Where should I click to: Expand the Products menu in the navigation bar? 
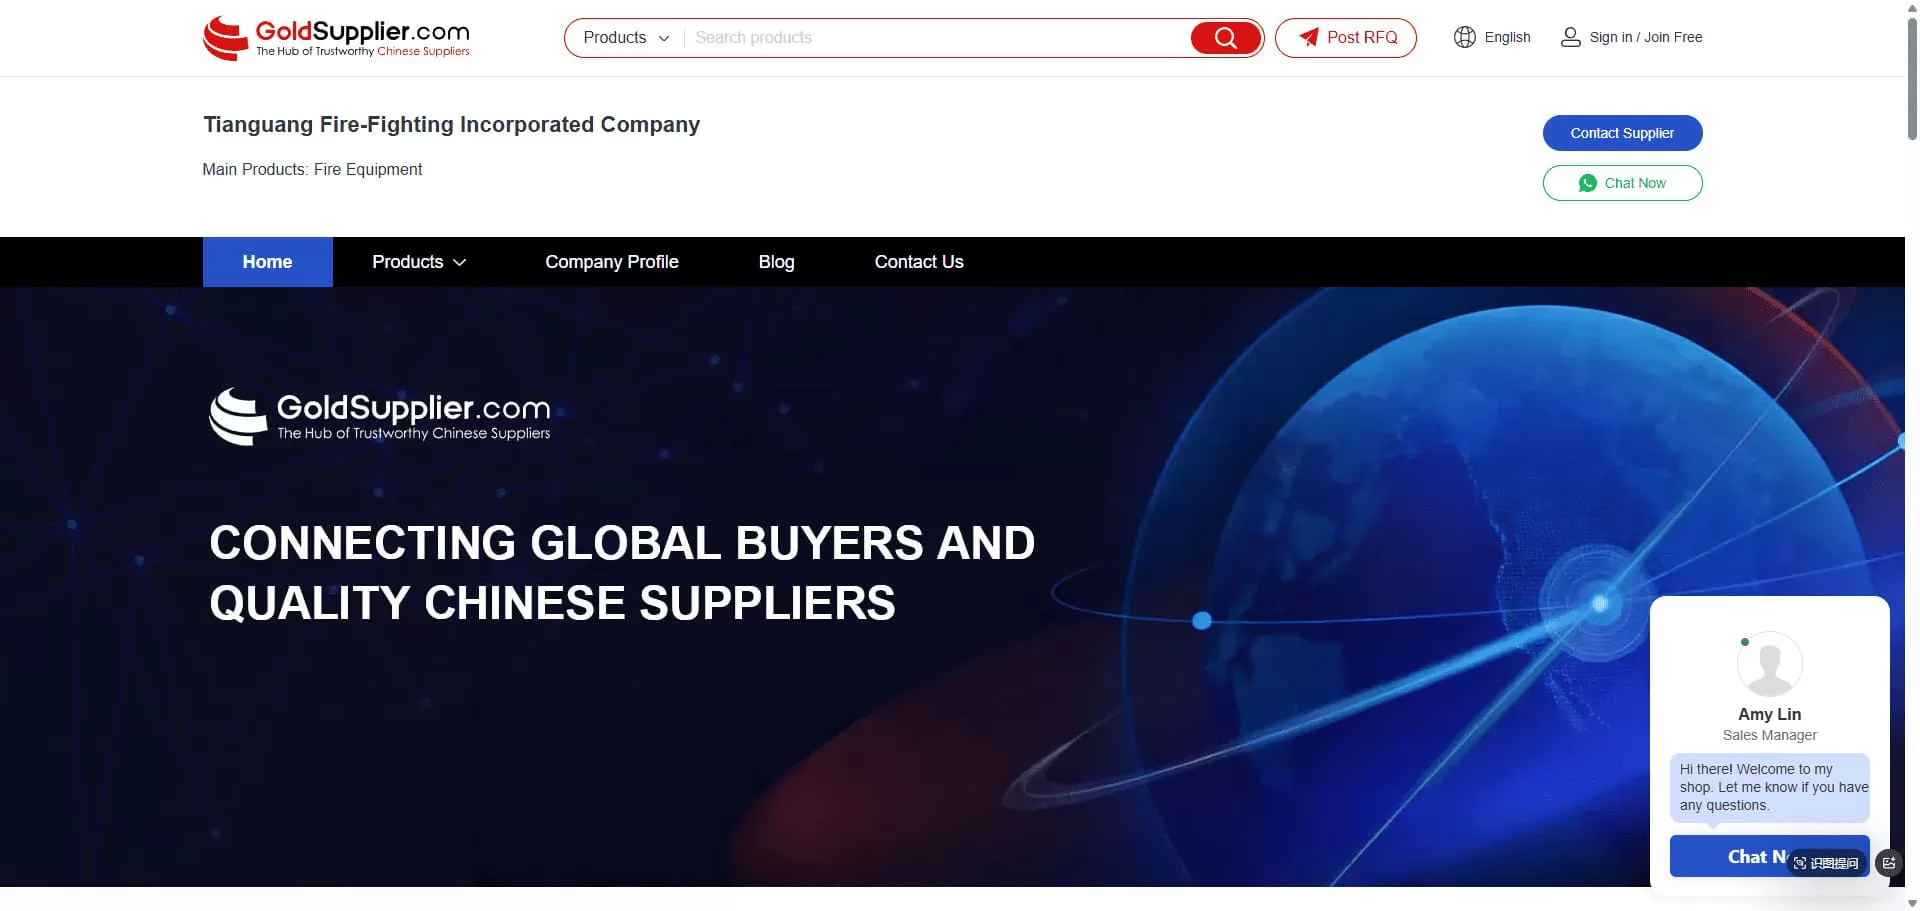point(419,262)
